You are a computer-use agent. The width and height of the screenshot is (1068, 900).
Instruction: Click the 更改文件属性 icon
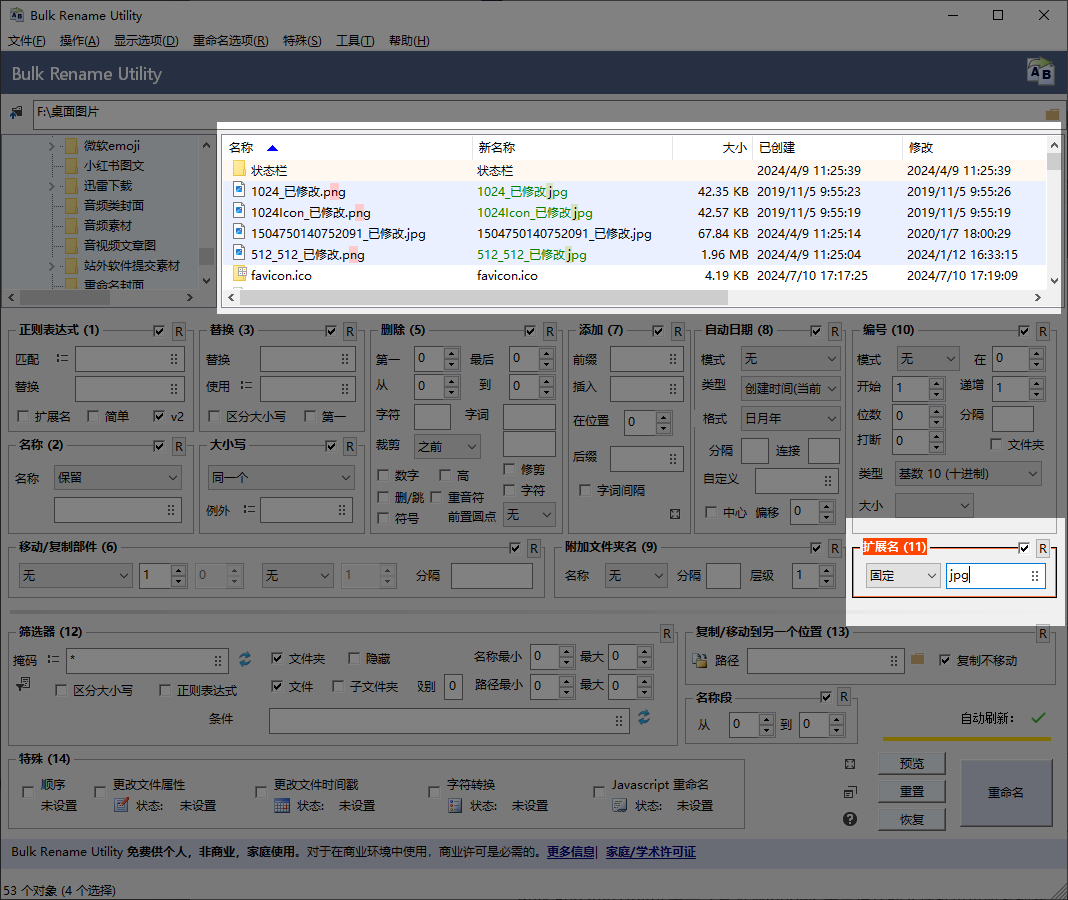[x=121, y=805]
